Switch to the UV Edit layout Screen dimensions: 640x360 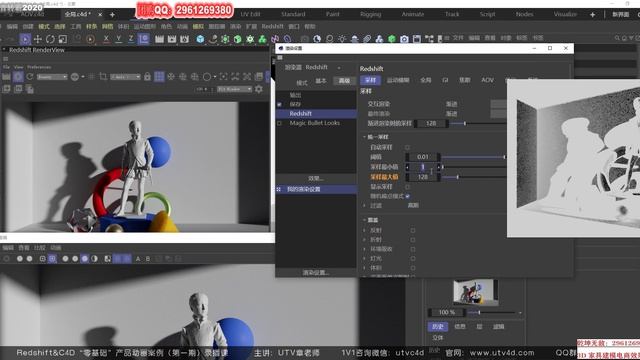click(250, 14)
